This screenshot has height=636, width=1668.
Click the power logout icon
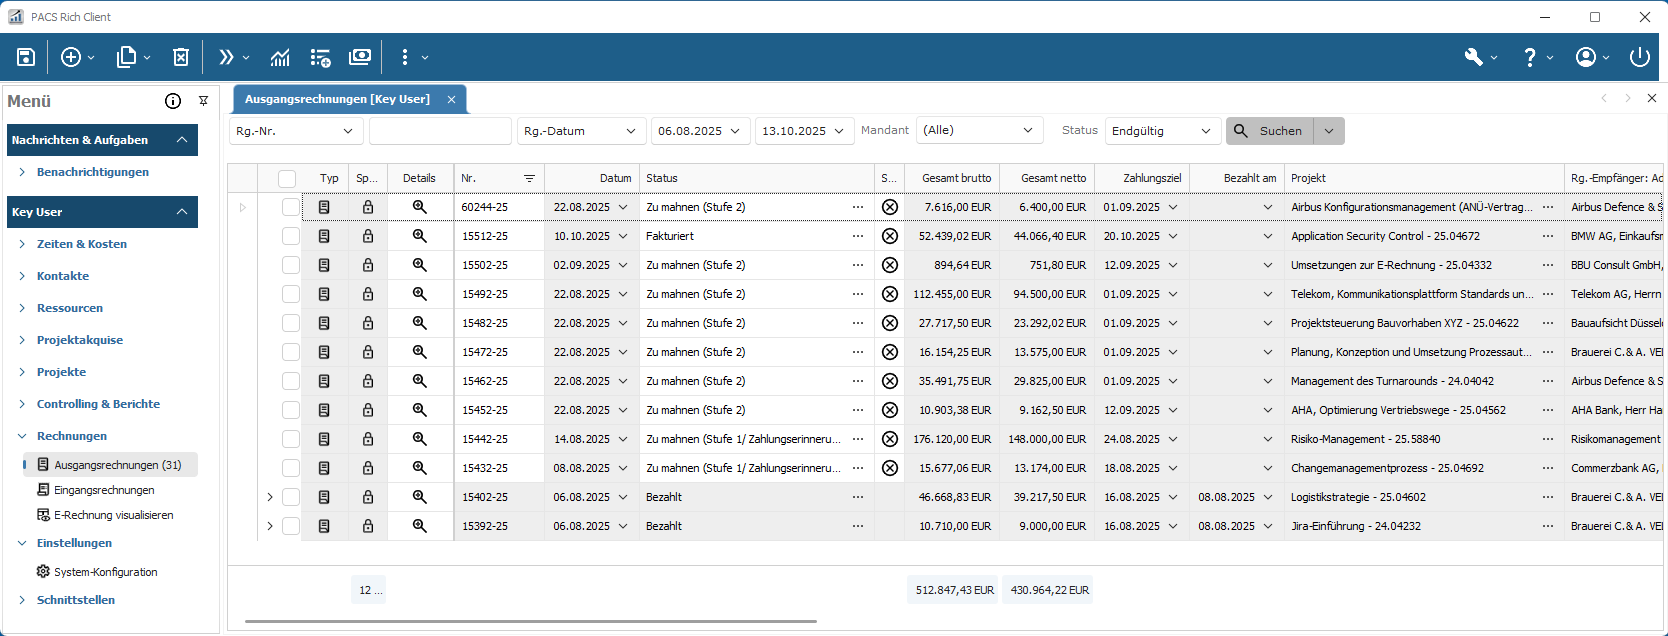tap(1639, 57)
